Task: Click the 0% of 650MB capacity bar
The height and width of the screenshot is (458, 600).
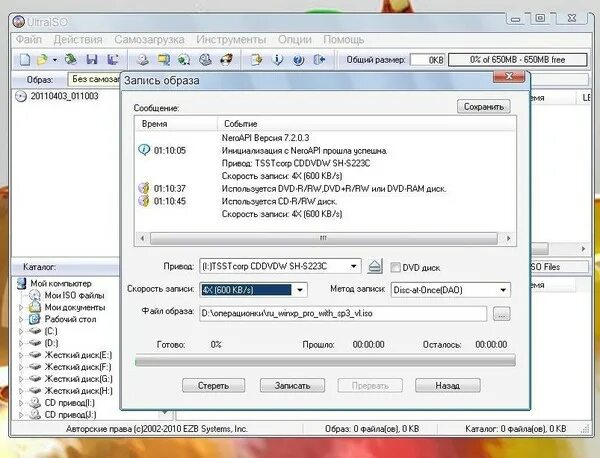Action: click(x=518, y=60)
